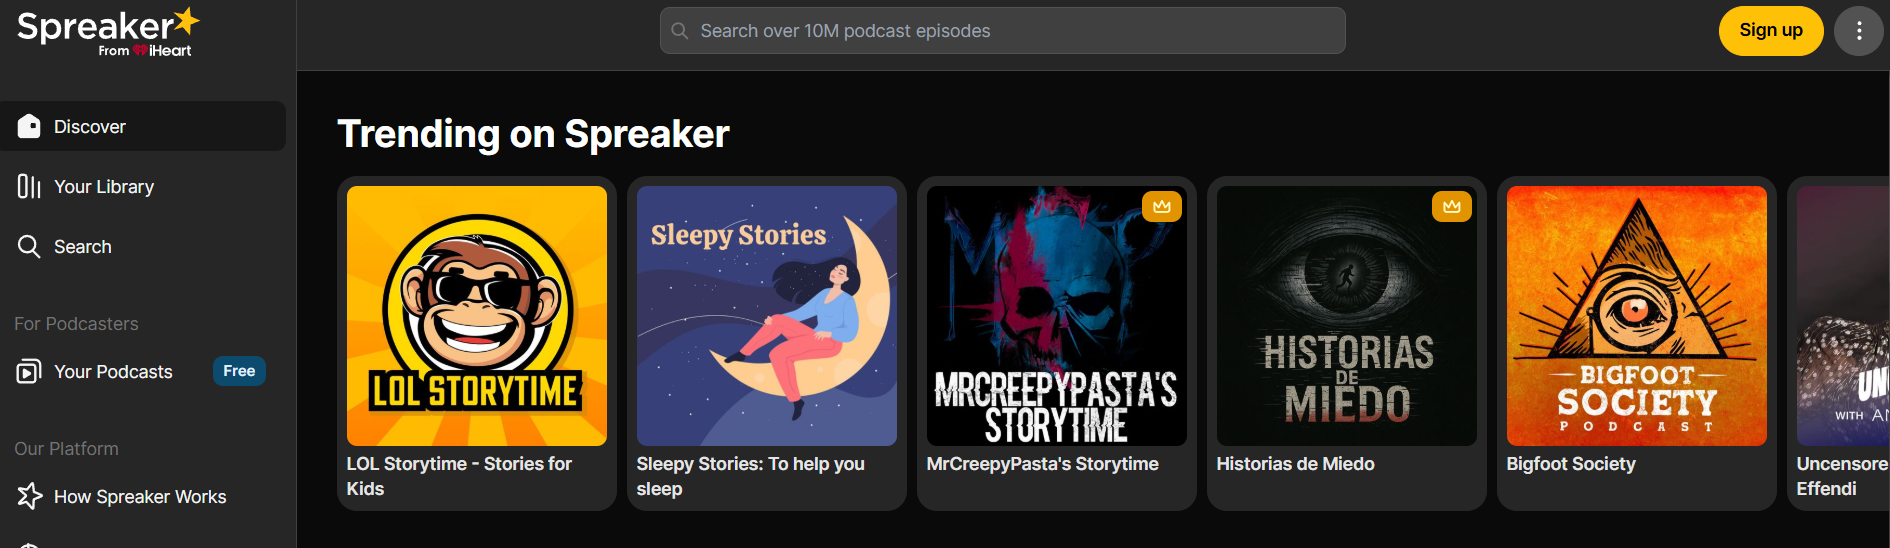The image size is (1890, 548).
Task: Click the Your Library icon
Action: coord(29,186)
